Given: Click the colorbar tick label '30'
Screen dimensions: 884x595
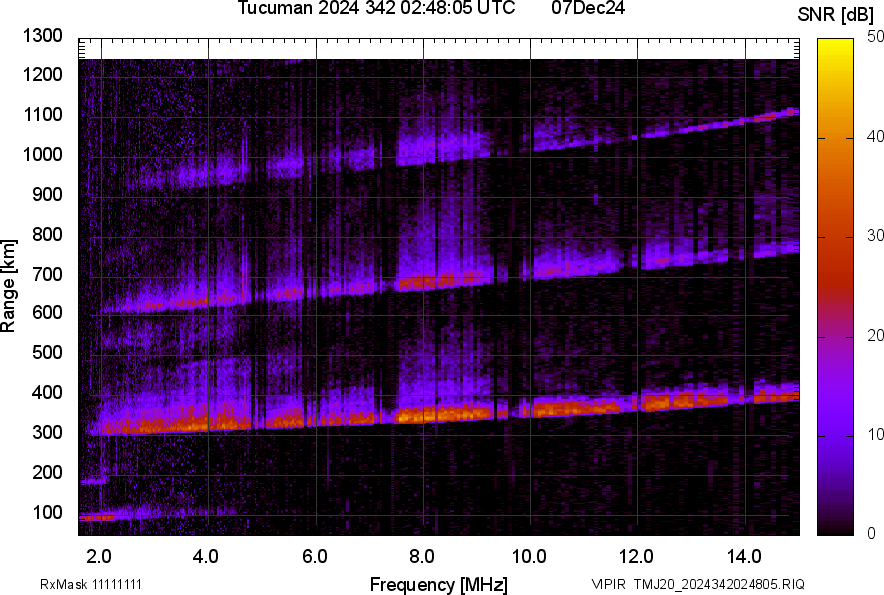Looking at the screenshot, I should coord(876,236).
